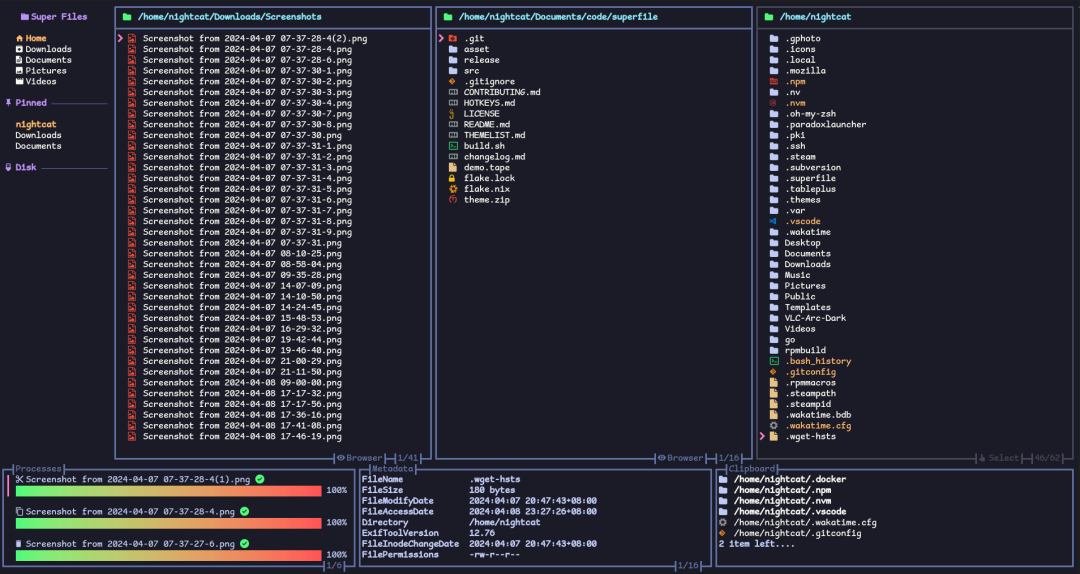The width and height of the screenshot is (1080, 574).
Task: Click the npm icon next to .npm
Action: point(773,82)
